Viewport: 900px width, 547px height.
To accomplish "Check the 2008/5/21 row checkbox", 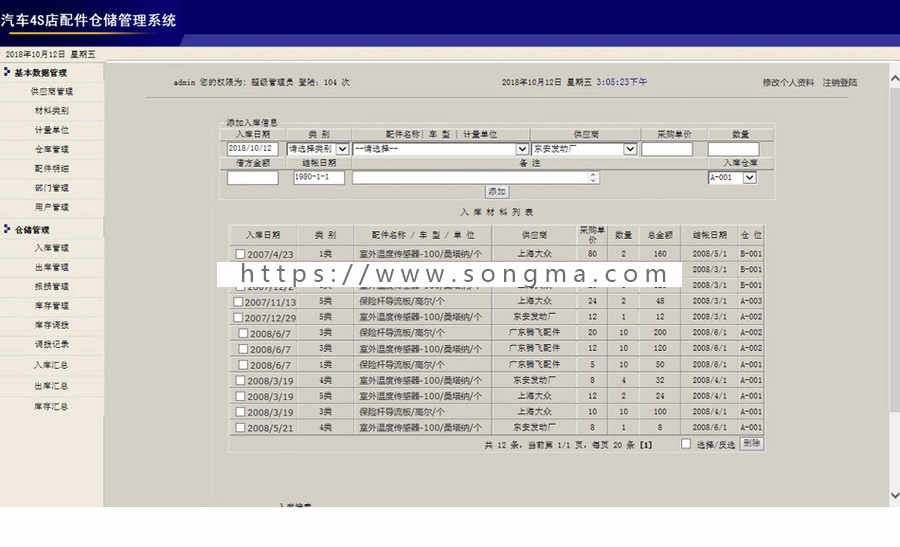I will [240, 428].
